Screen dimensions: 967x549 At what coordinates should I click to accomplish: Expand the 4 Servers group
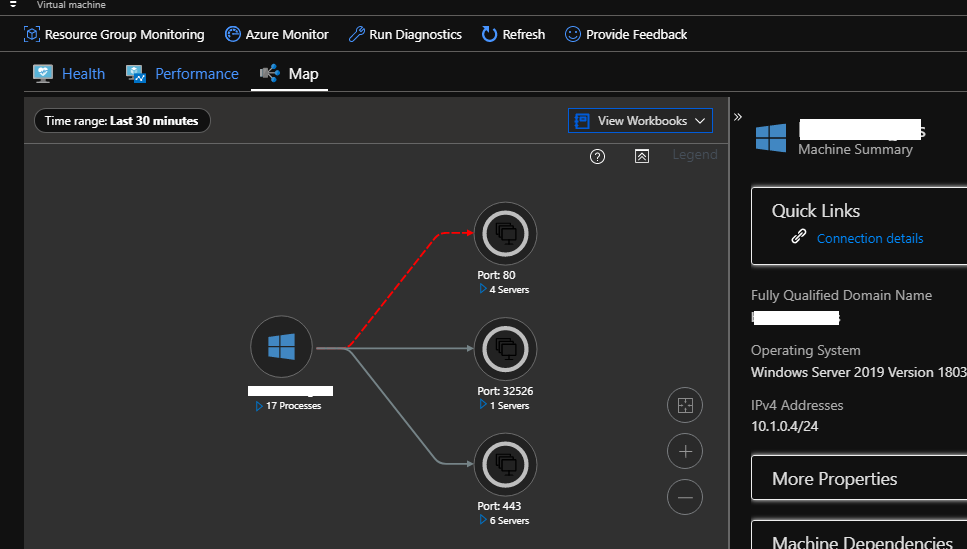[503, 290]
